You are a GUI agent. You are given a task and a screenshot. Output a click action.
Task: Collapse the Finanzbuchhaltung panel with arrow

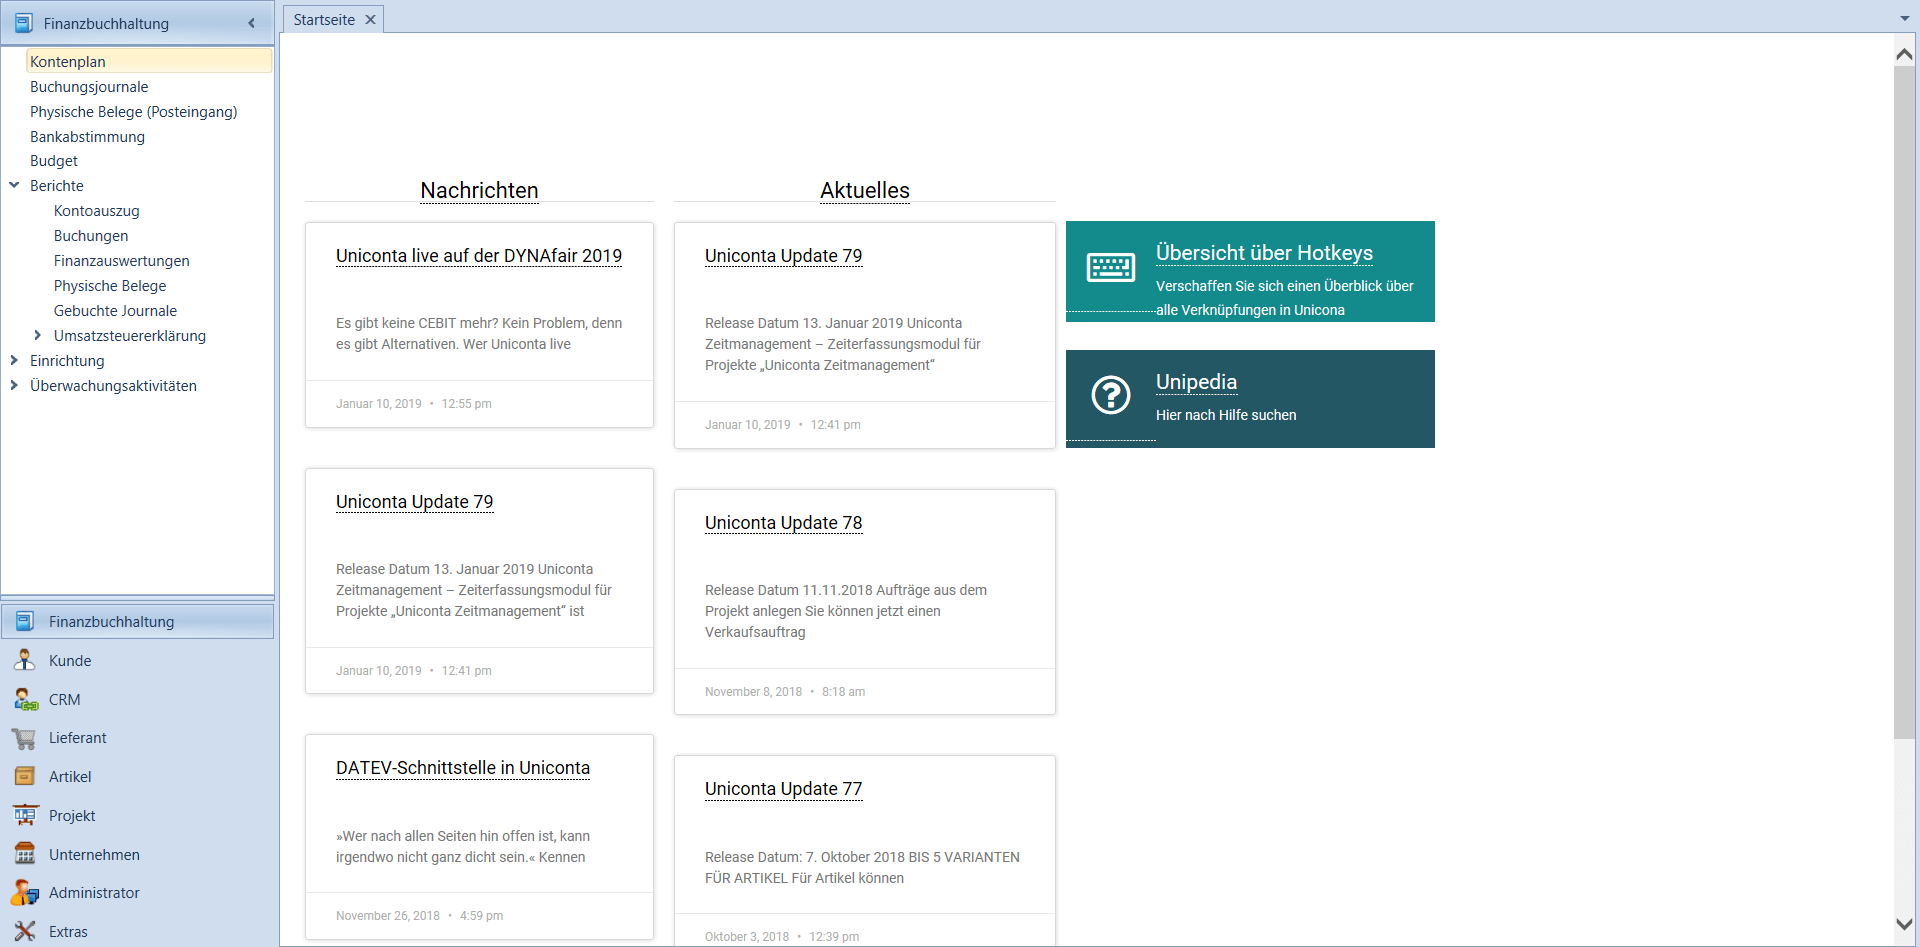coord(251,23)
